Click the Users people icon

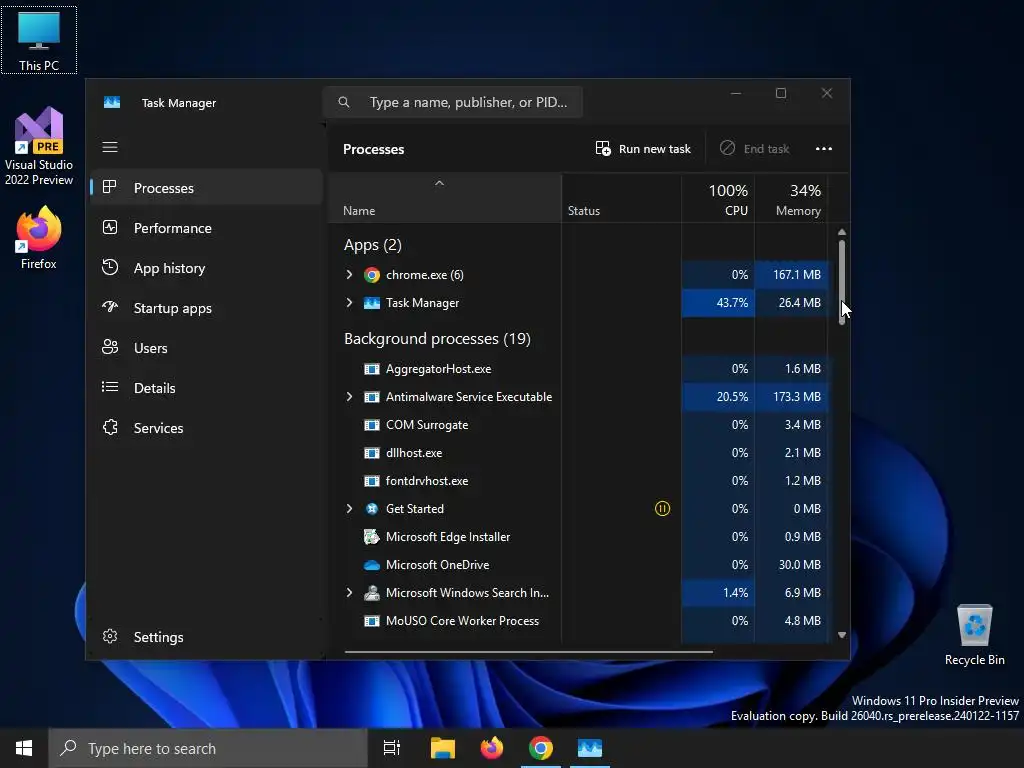[110, 347]
